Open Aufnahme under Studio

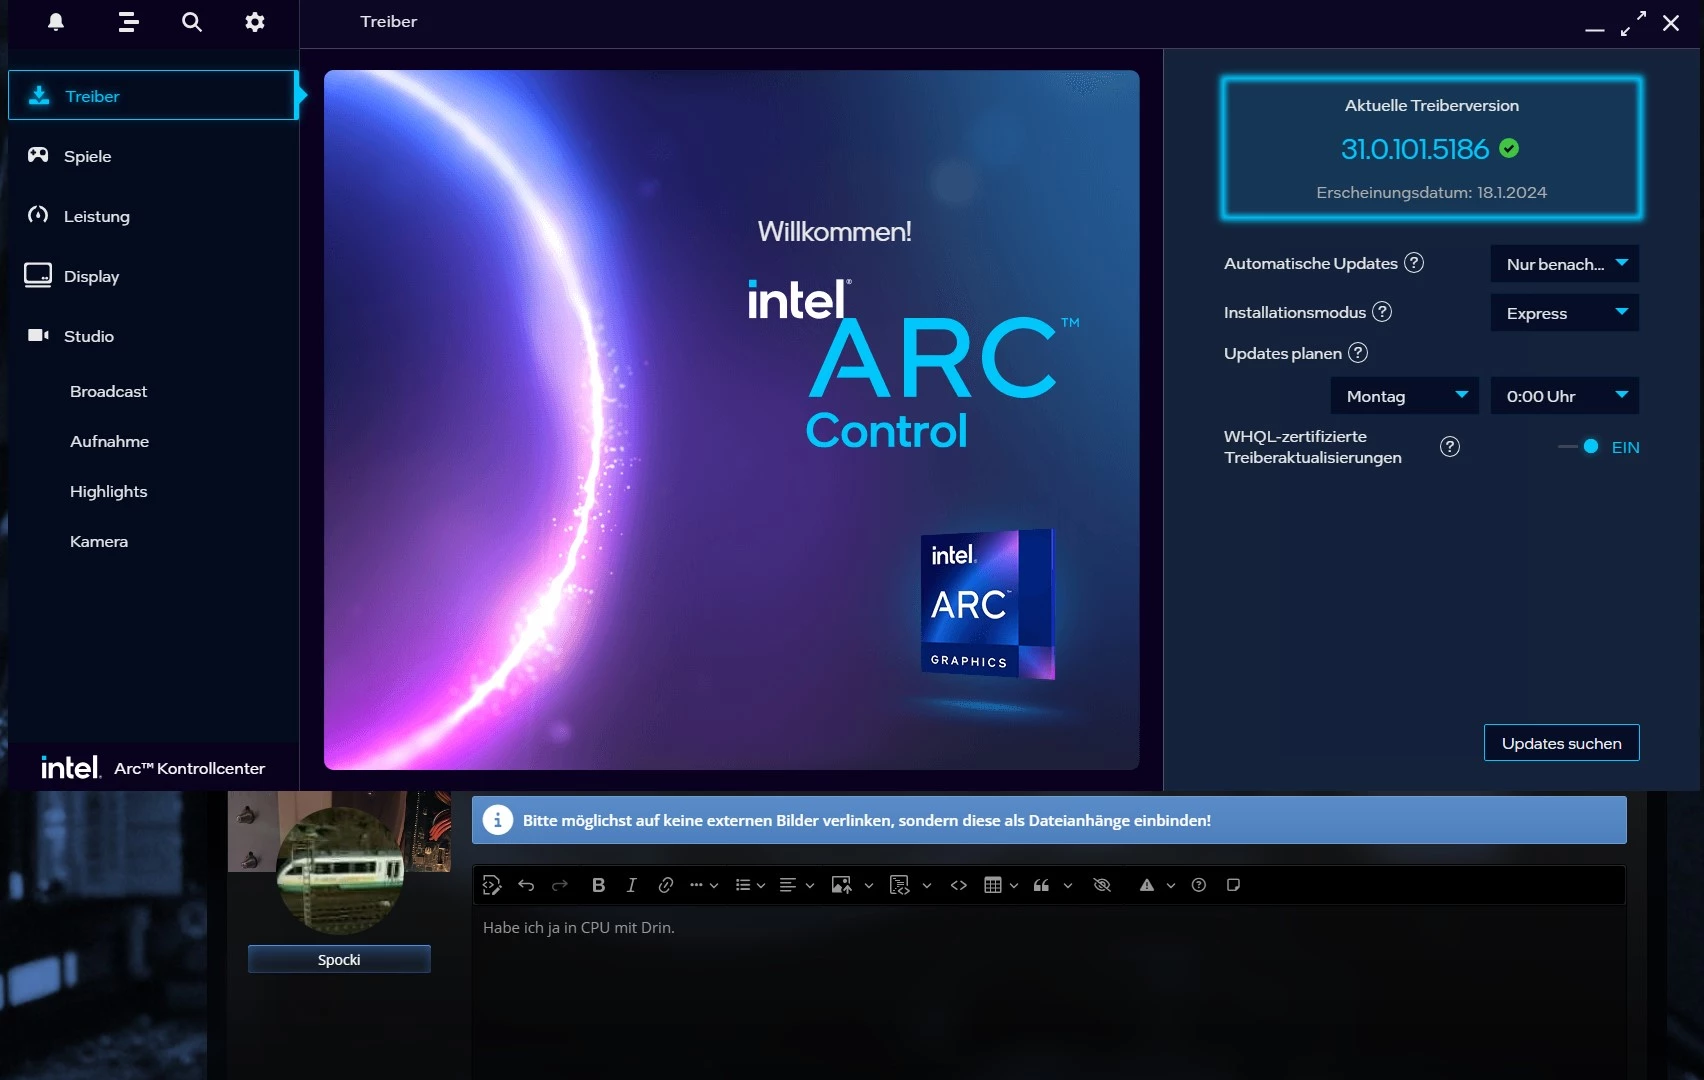coord(109,441)
